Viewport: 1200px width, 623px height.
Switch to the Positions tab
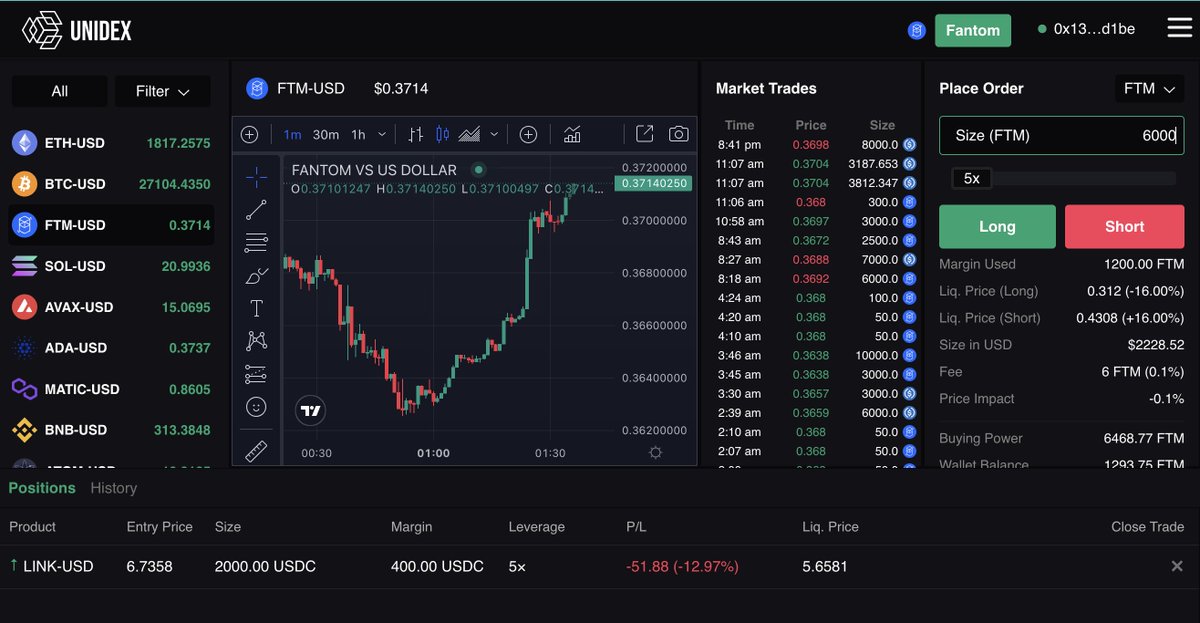tap(42, 488)
